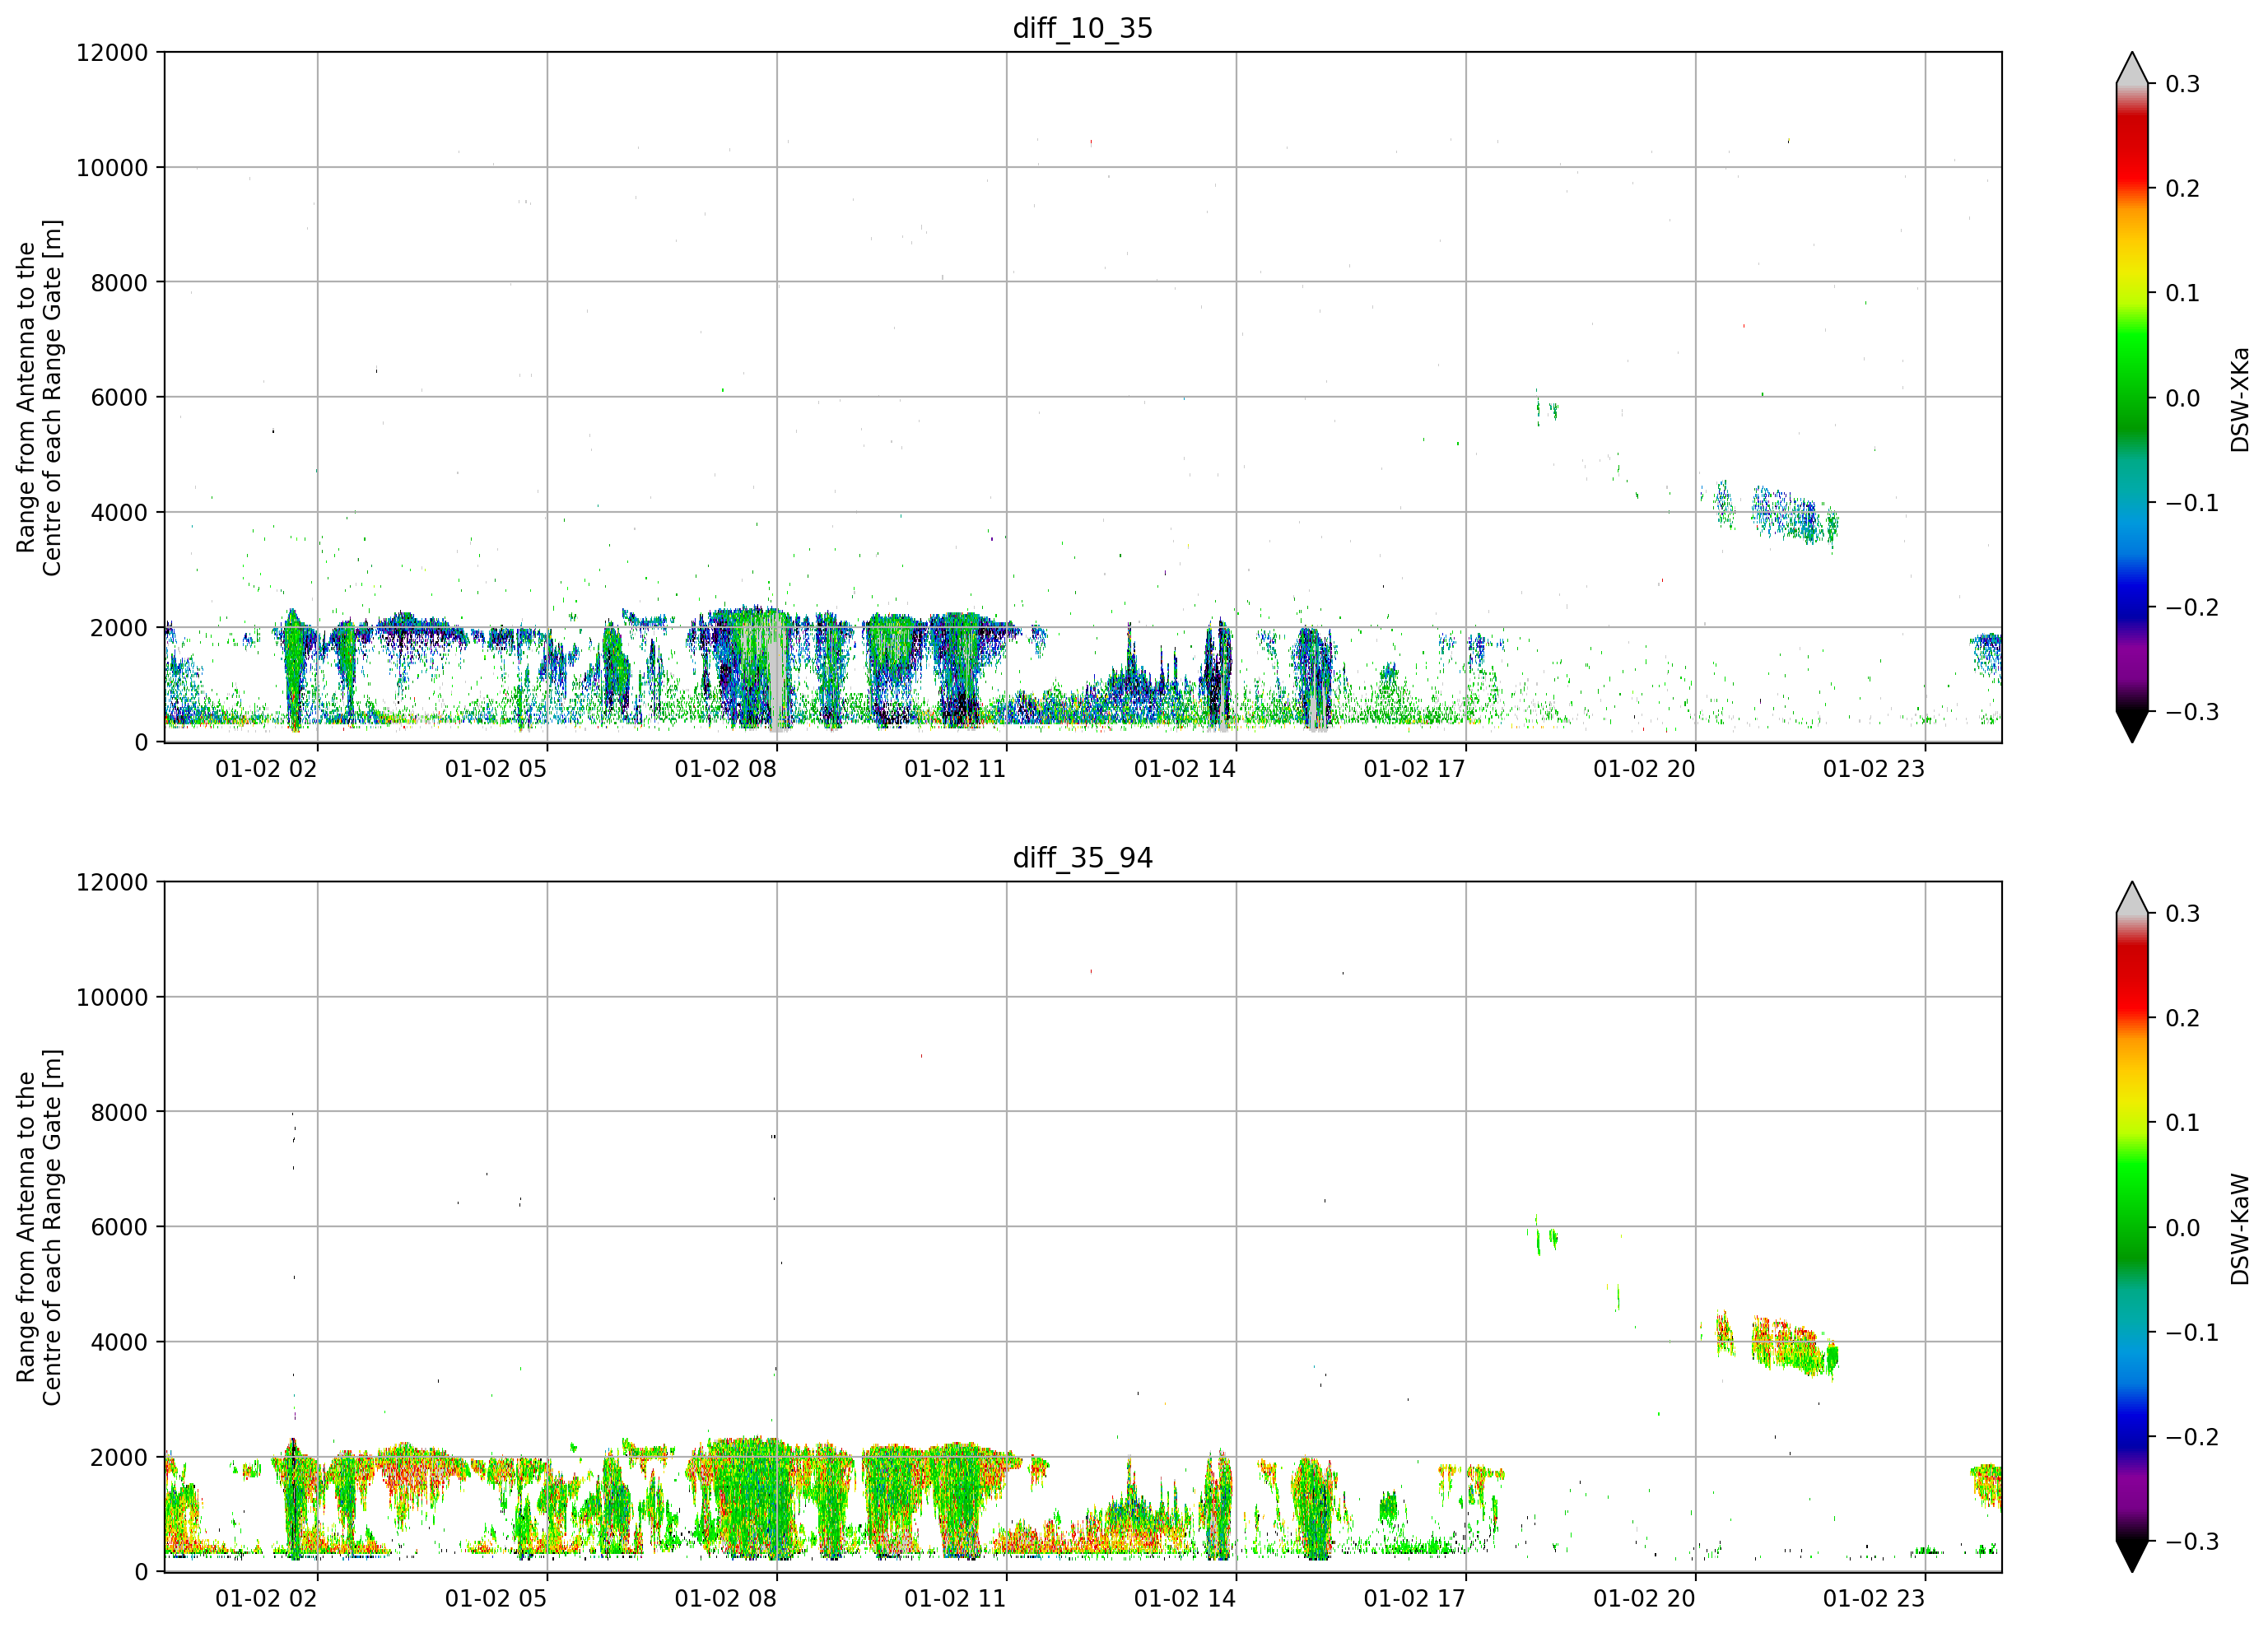This screenshot has width=2268, height=1628.
Task: Click the 0.2 tick on DSW-KaW colorbar
Action: pyautogui.click(x=2183, y=1018)
